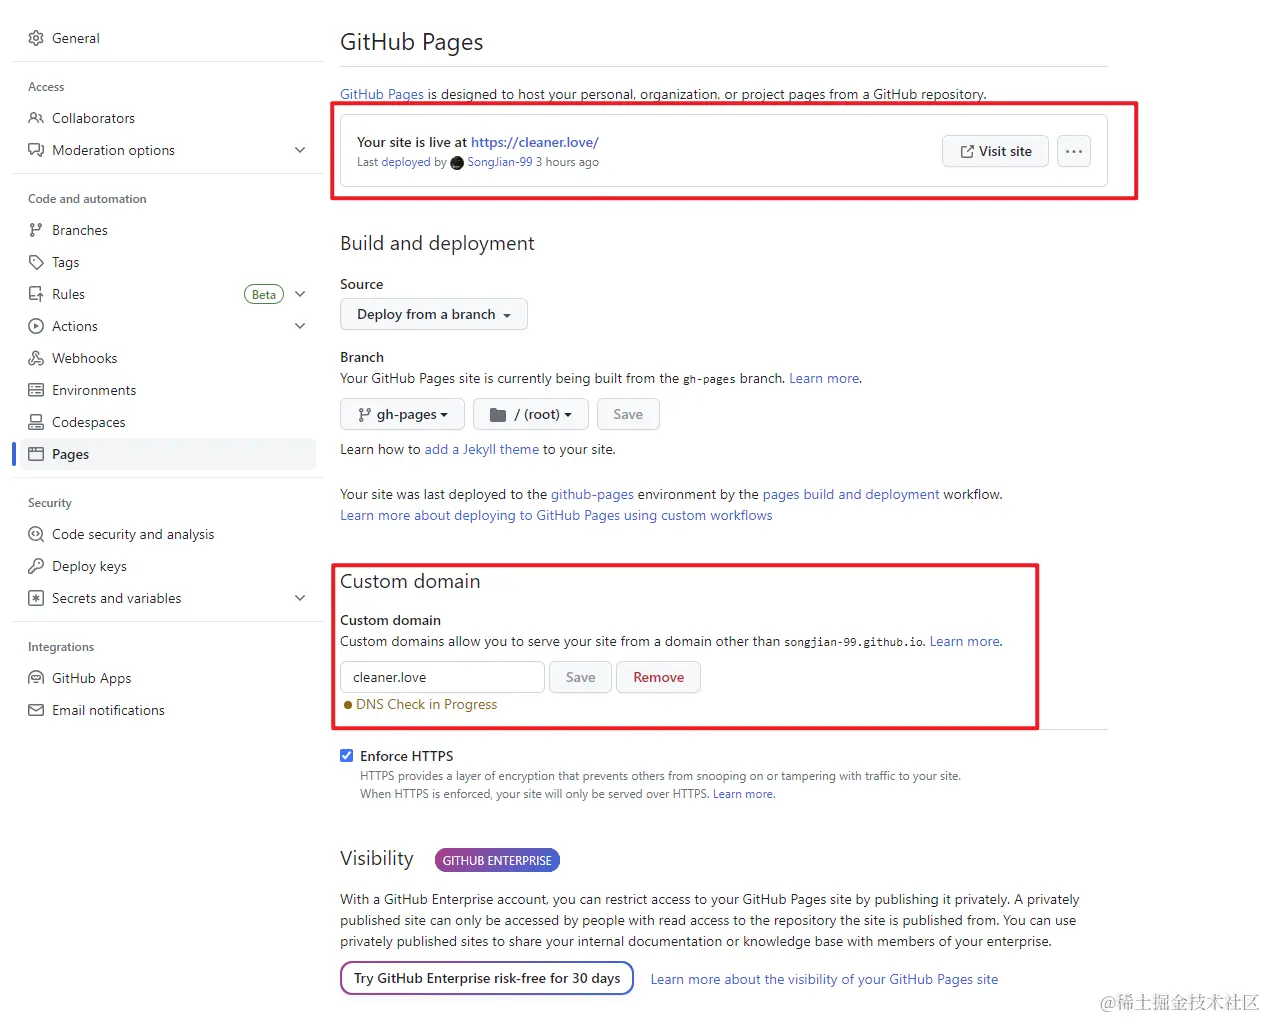Open the https://cleaner.love/ link
The width and height of the screenshot is (1266, 1019).
tap(535, 142)
